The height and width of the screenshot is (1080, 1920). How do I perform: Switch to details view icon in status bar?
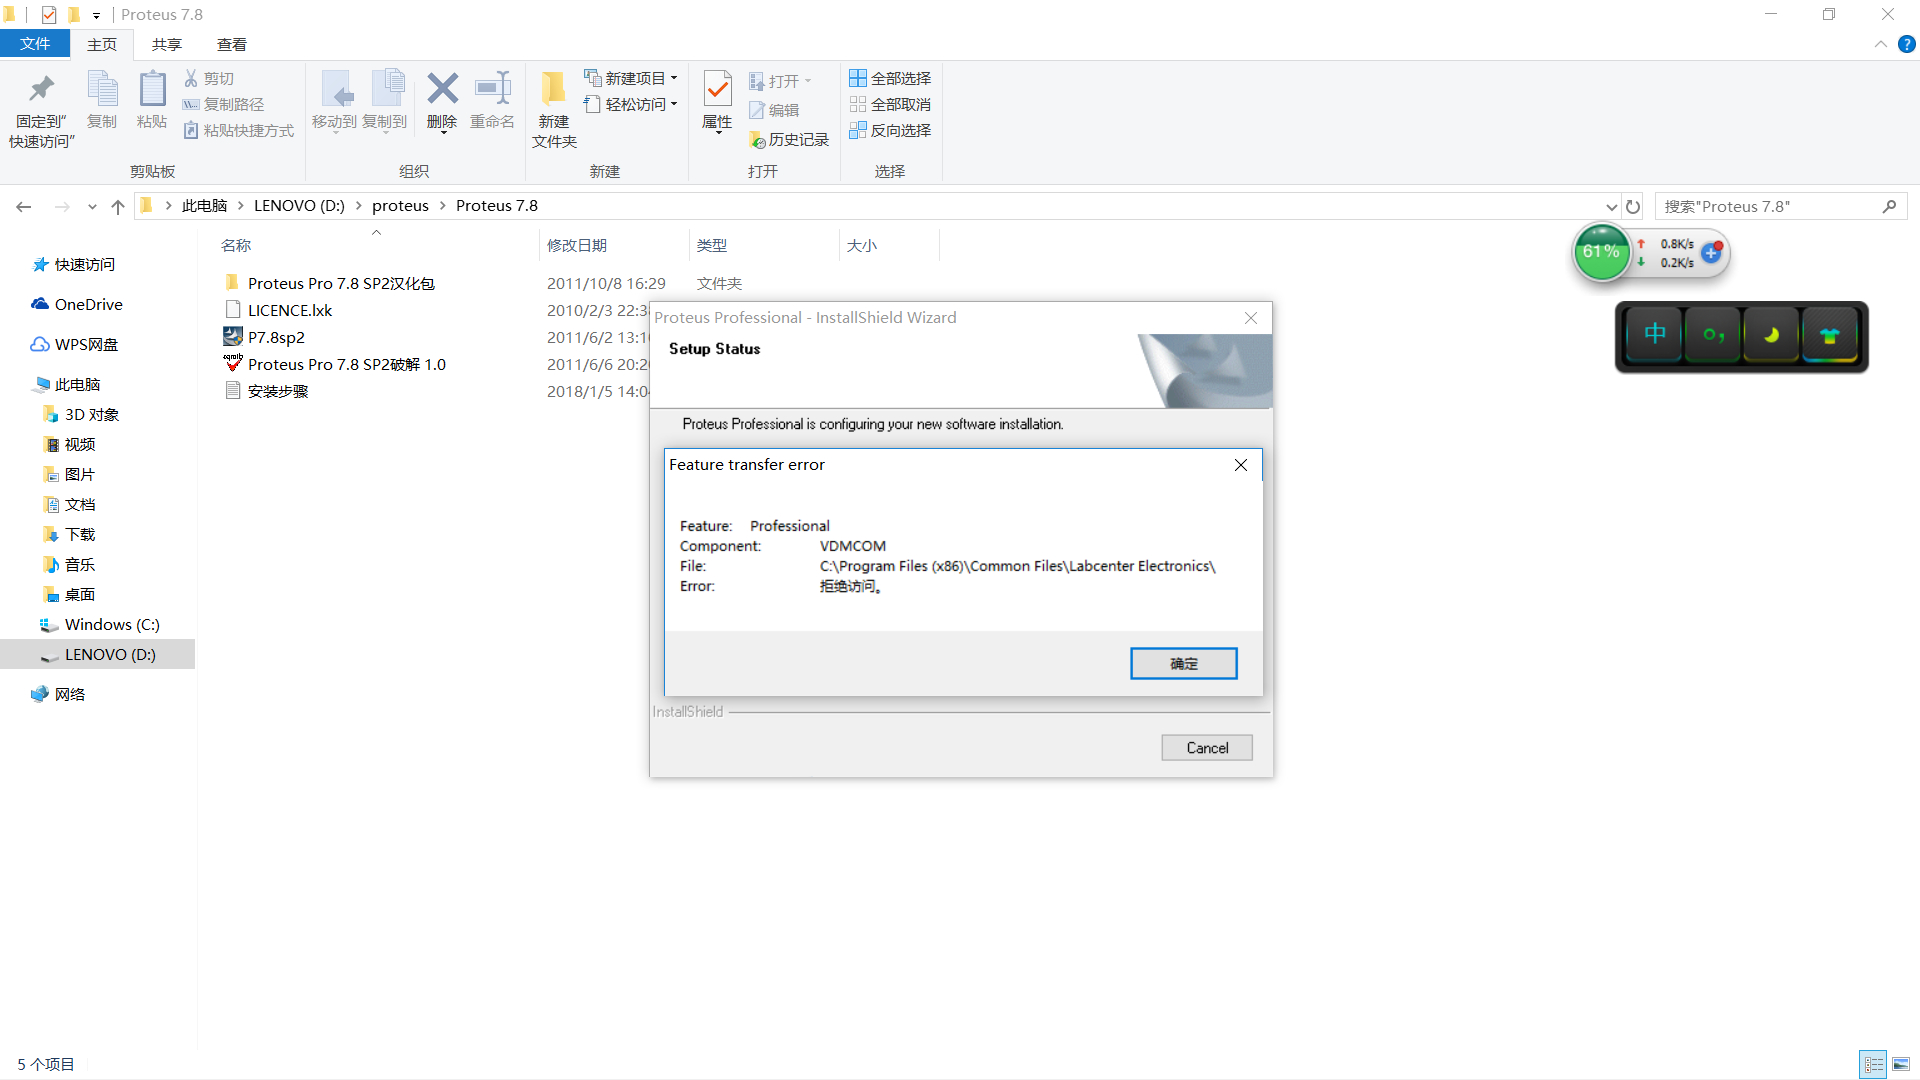pyautogui.click(x=1873, y=1064)
